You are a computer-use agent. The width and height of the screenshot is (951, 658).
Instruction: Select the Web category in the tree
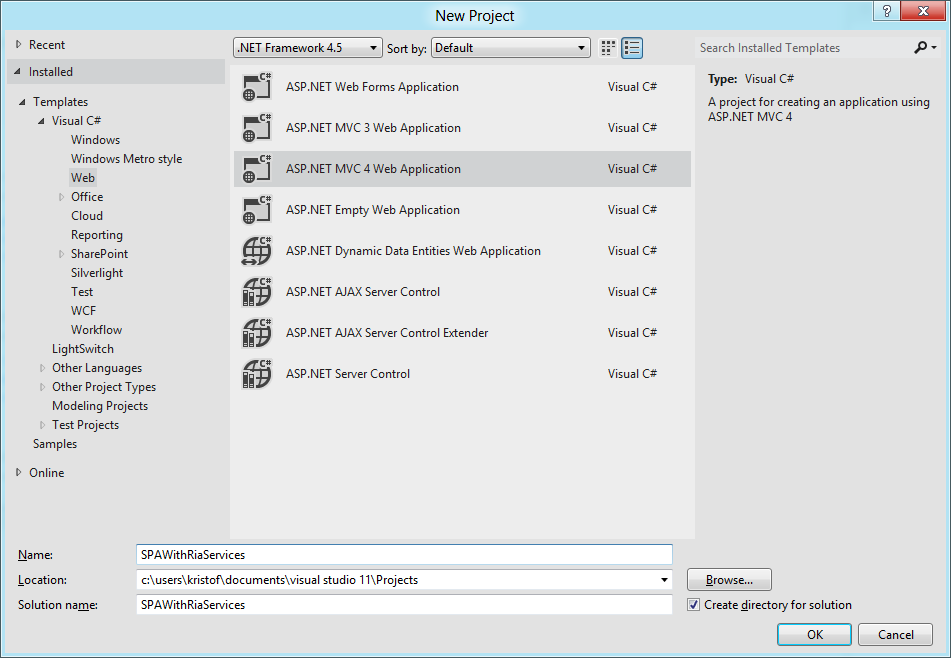(x=83, y=177)
